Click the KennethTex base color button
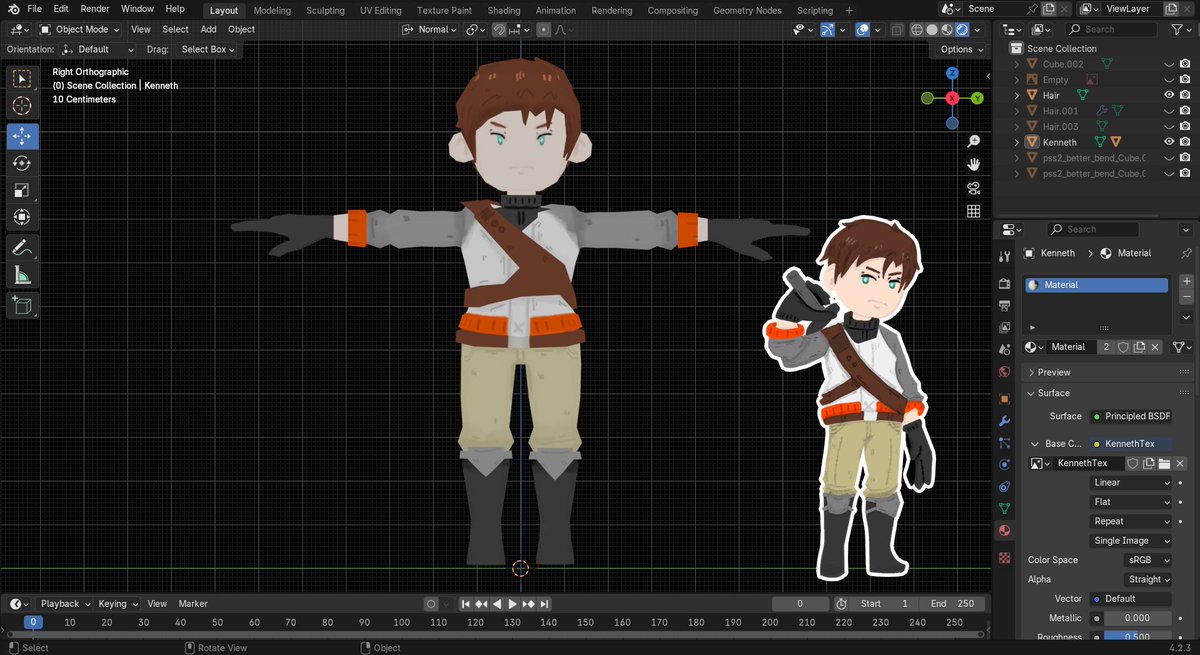The height and width of the screenshot is (655, 1200). [x=1130, y=443]
